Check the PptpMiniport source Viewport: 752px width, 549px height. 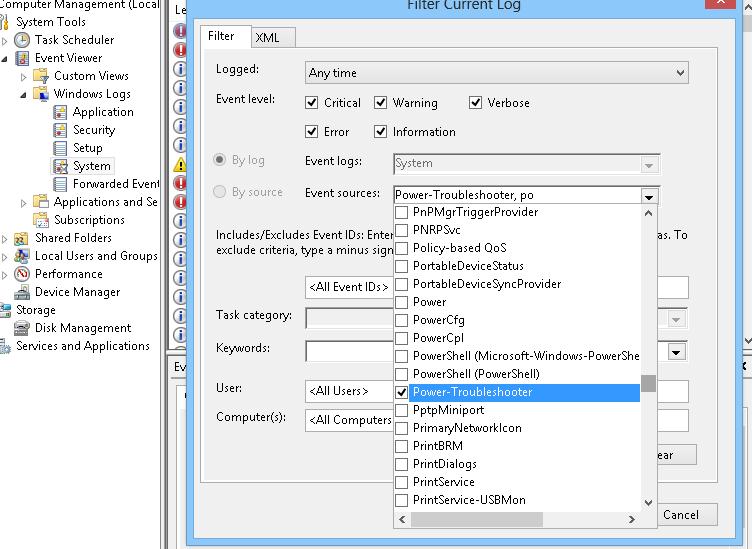click(401, 410)
